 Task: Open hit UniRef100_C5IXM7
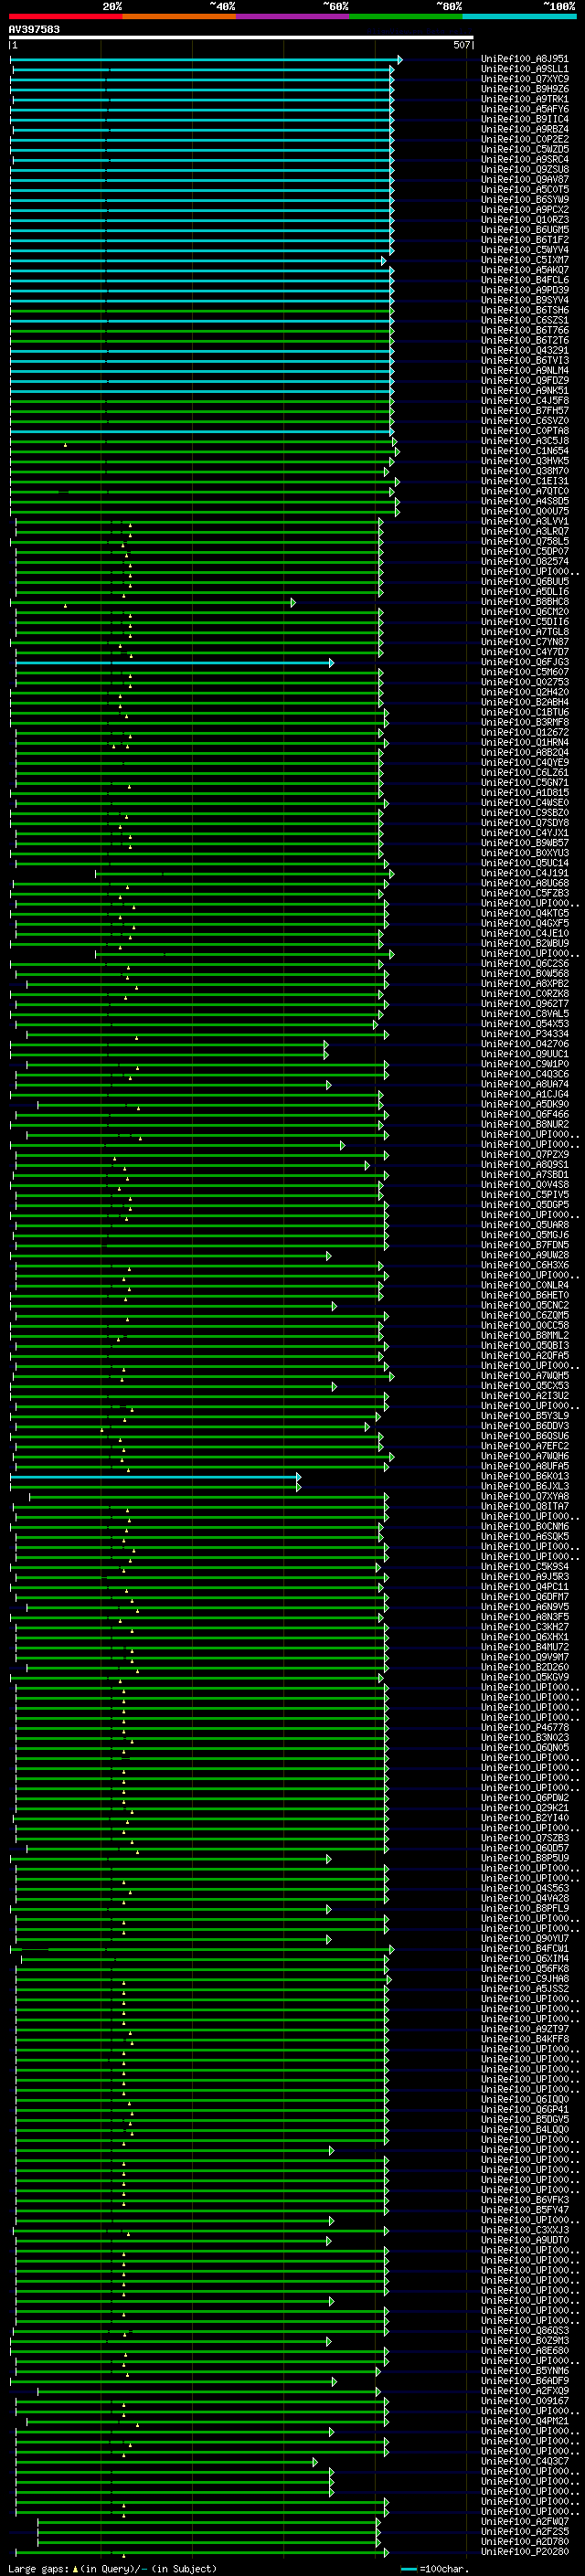525,260
